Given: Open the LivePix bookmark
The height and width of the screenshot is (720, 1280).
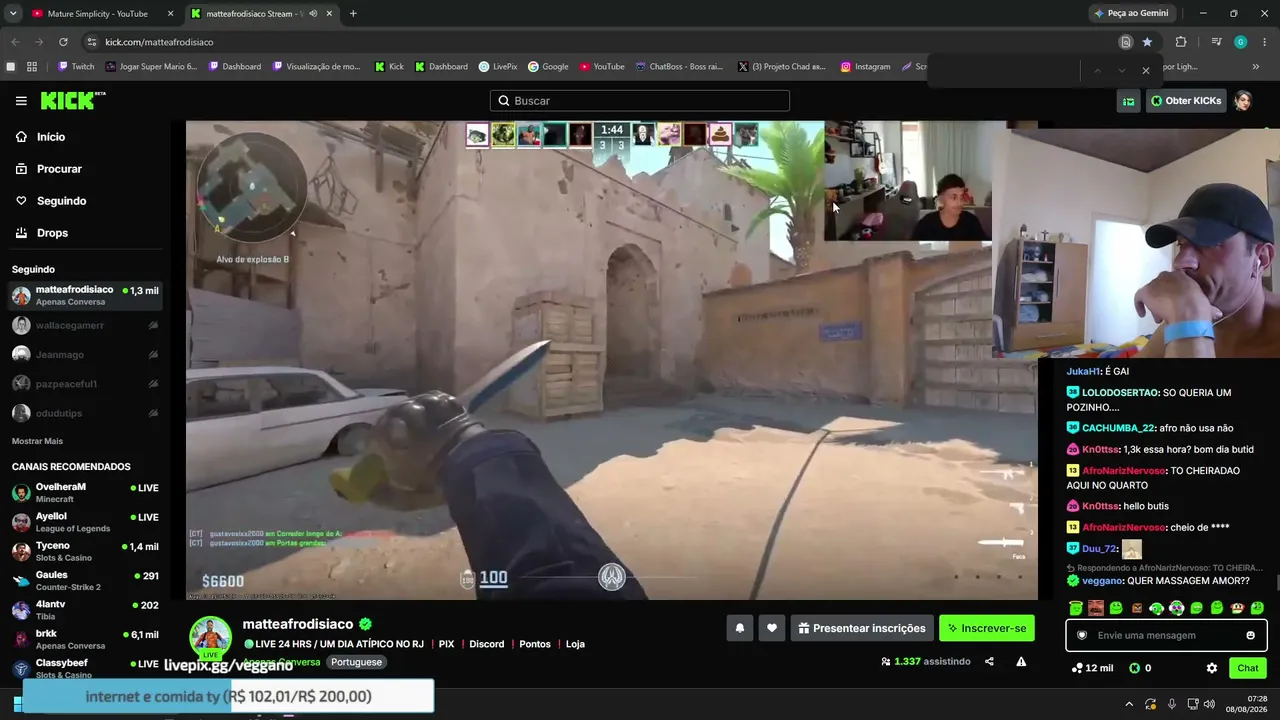Looking at the screenshot, I should coord(498,67).
